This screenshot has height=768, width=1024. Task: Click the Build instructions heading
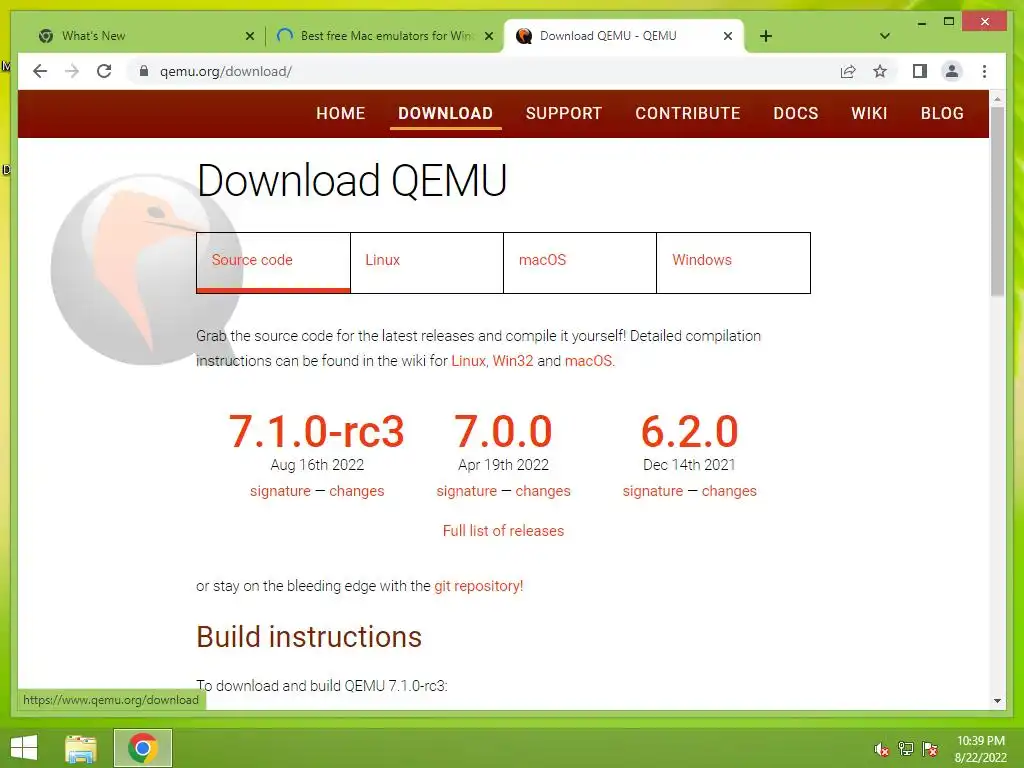309,637
